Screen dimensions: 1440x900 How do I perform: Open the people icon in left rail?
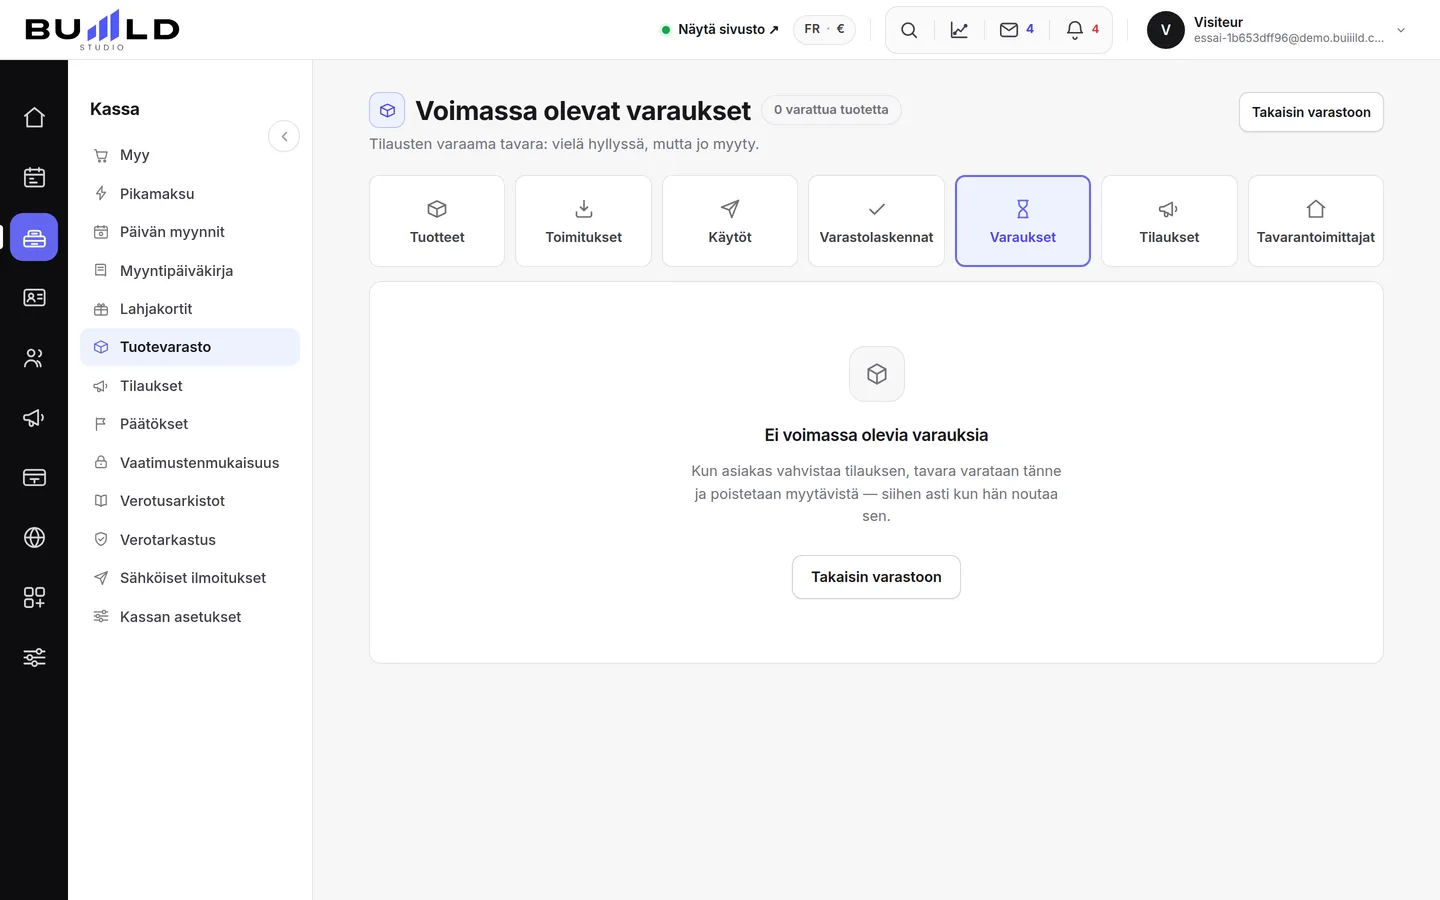click(x=34, y=357)
